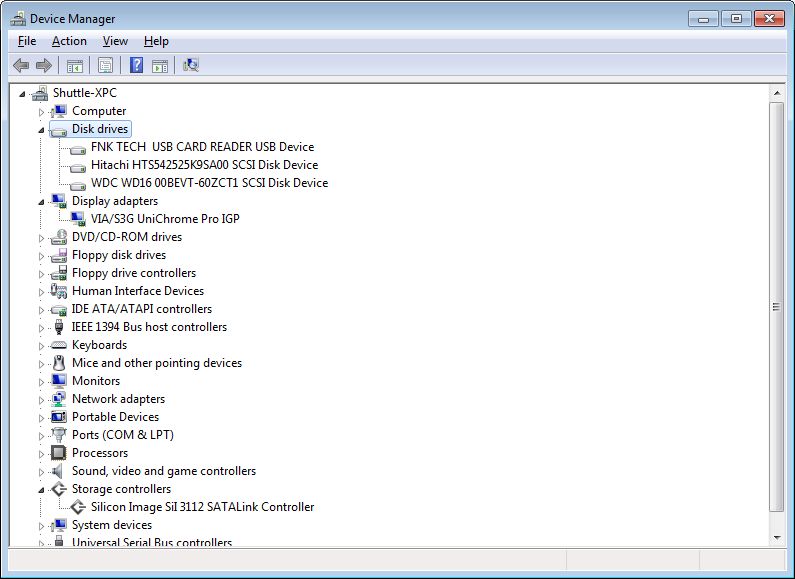The image size is (795, 579).
Task: Select the System devices label
Action: pyautogui.click(x=112, y=525)
